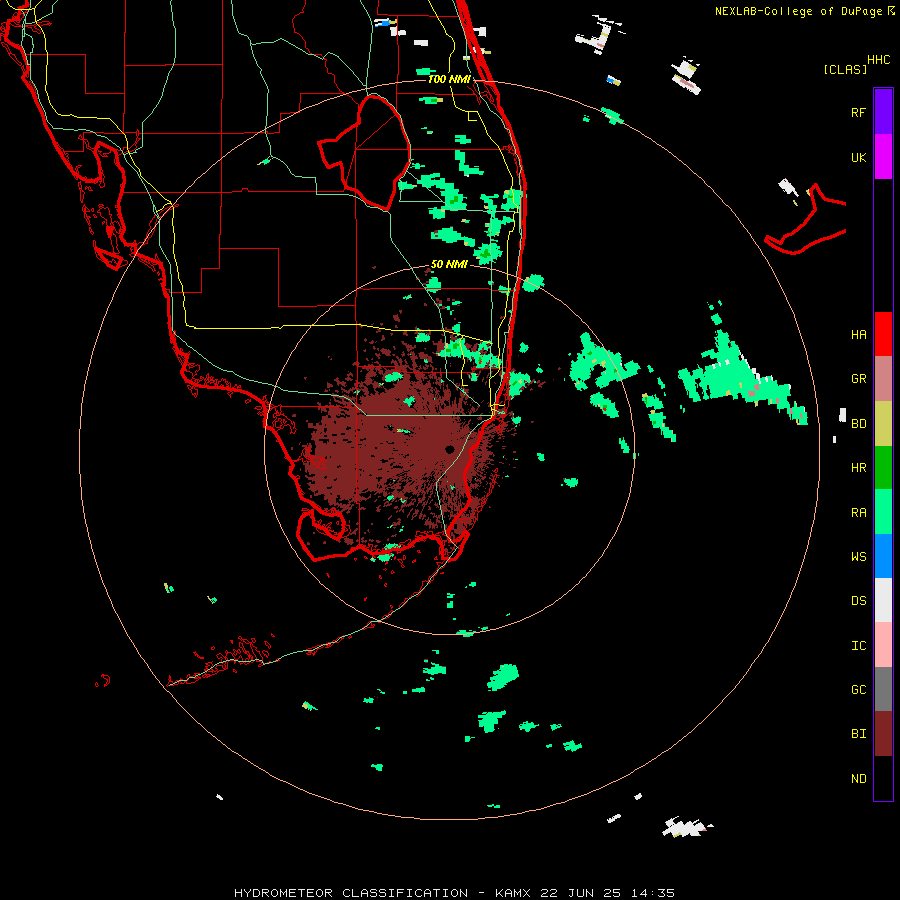Click the NEXLAB-College of DuPage text

pos(798,11)
